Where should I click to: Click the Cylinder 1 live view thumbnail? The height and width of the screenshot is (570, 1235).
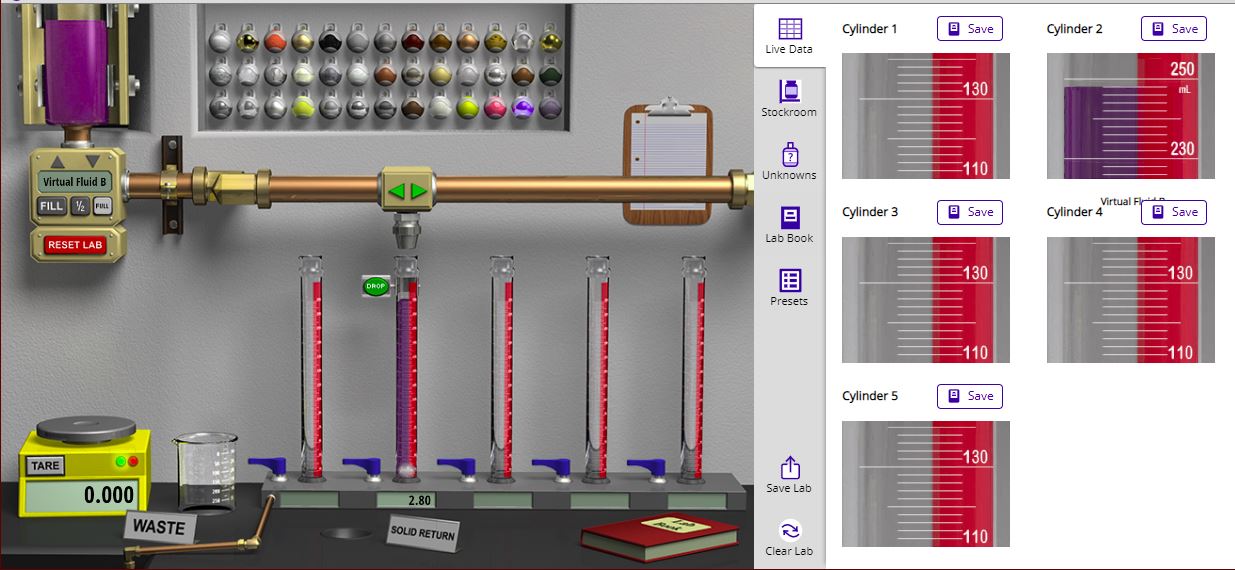[926, 116]
